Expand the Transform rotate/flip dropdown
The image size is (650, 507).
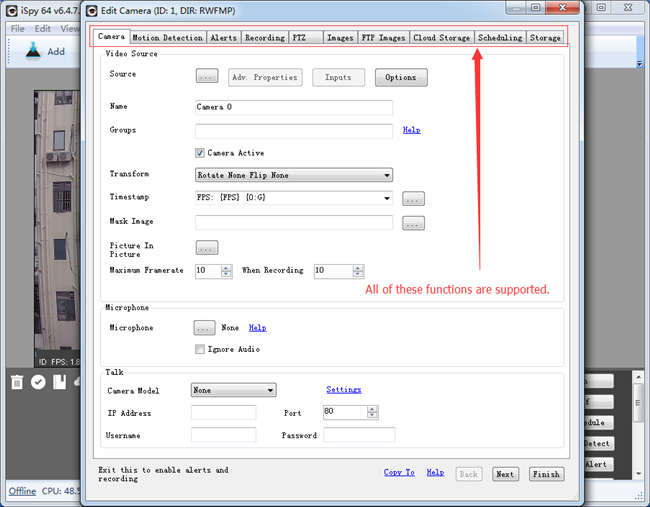tap(293, 175)
